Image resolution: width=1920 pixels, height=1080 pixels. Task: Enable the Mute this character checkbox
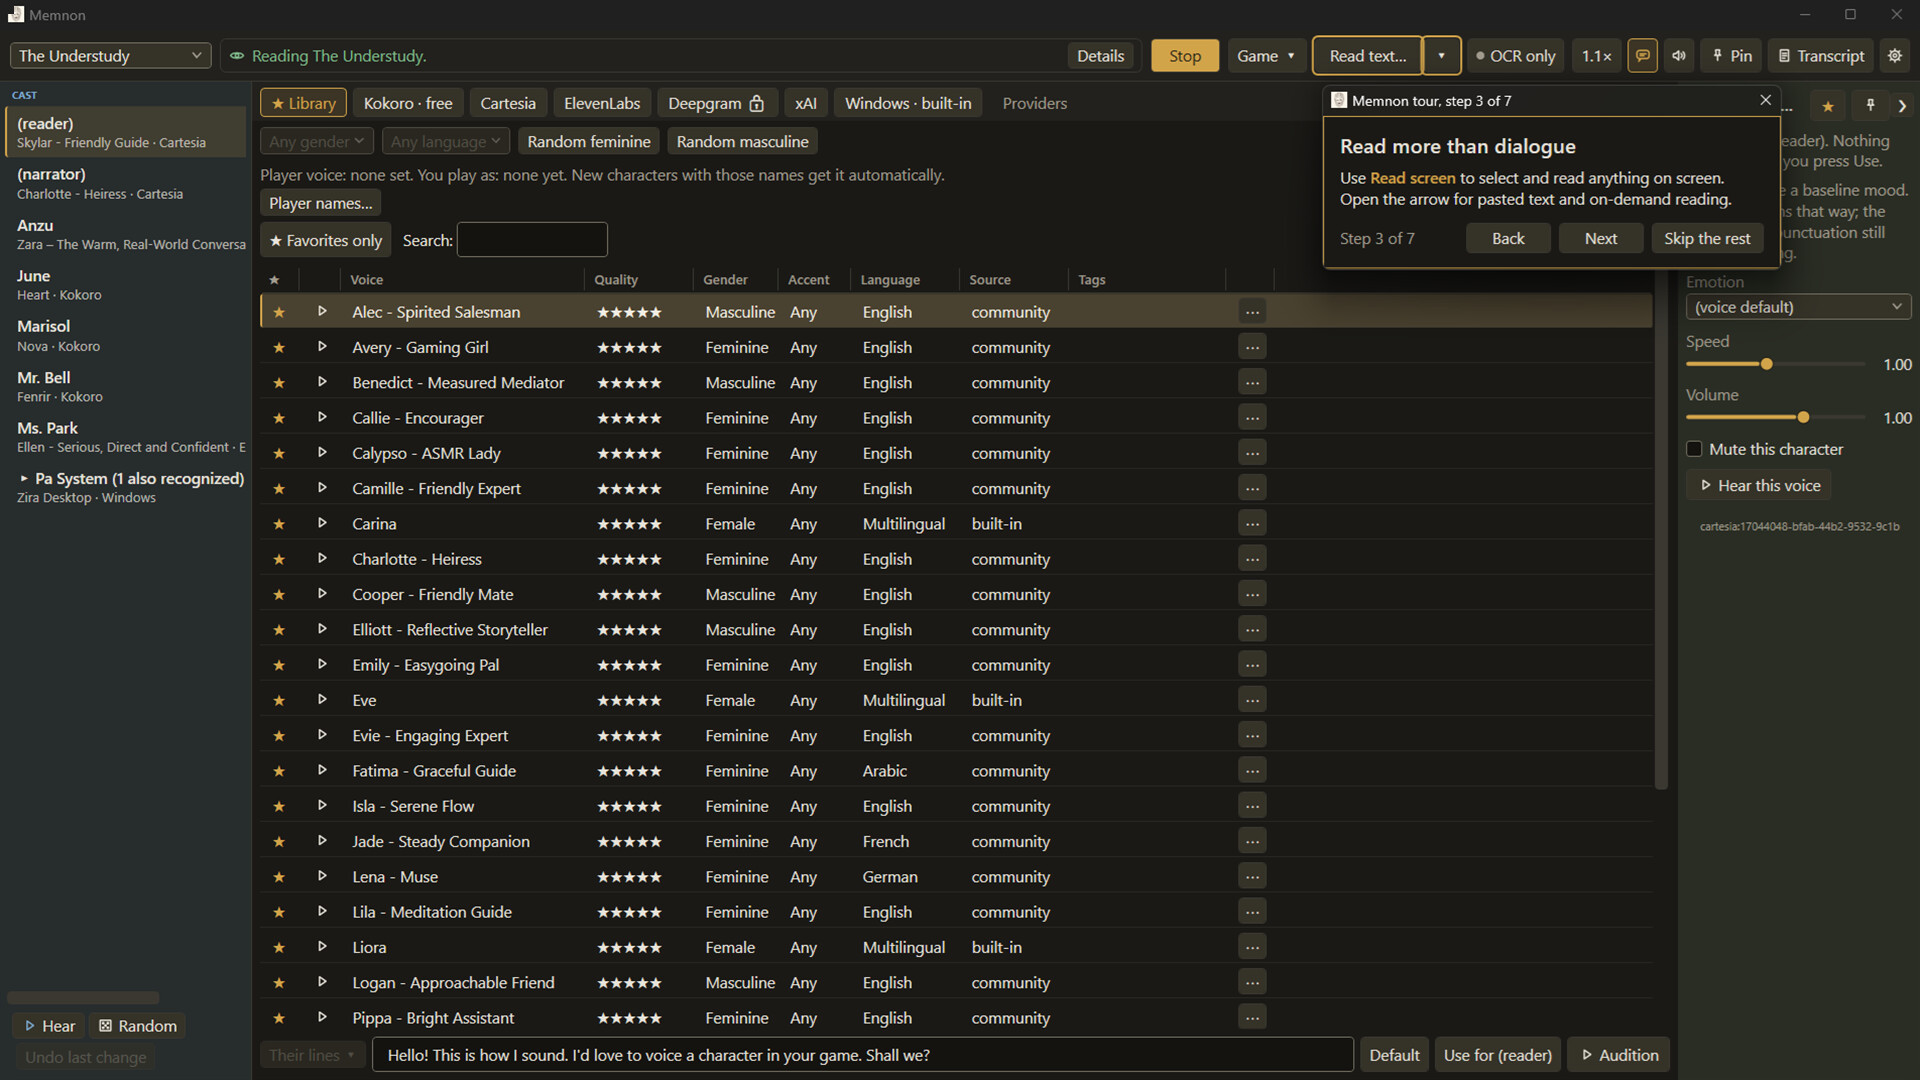(1694, 449)
